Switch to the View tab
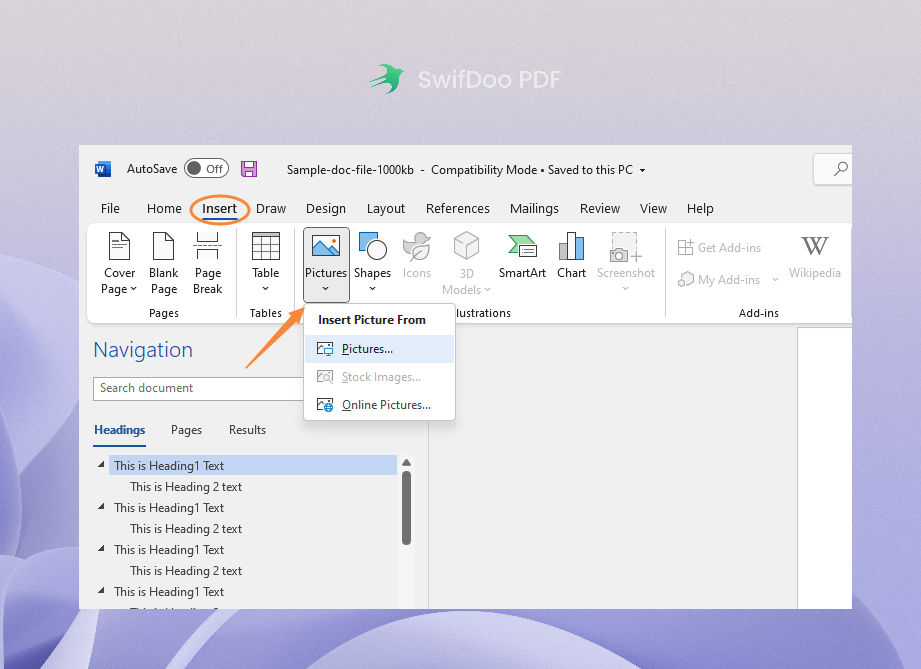The height and width of the screenshot is (669, 921). coord(653,209)
